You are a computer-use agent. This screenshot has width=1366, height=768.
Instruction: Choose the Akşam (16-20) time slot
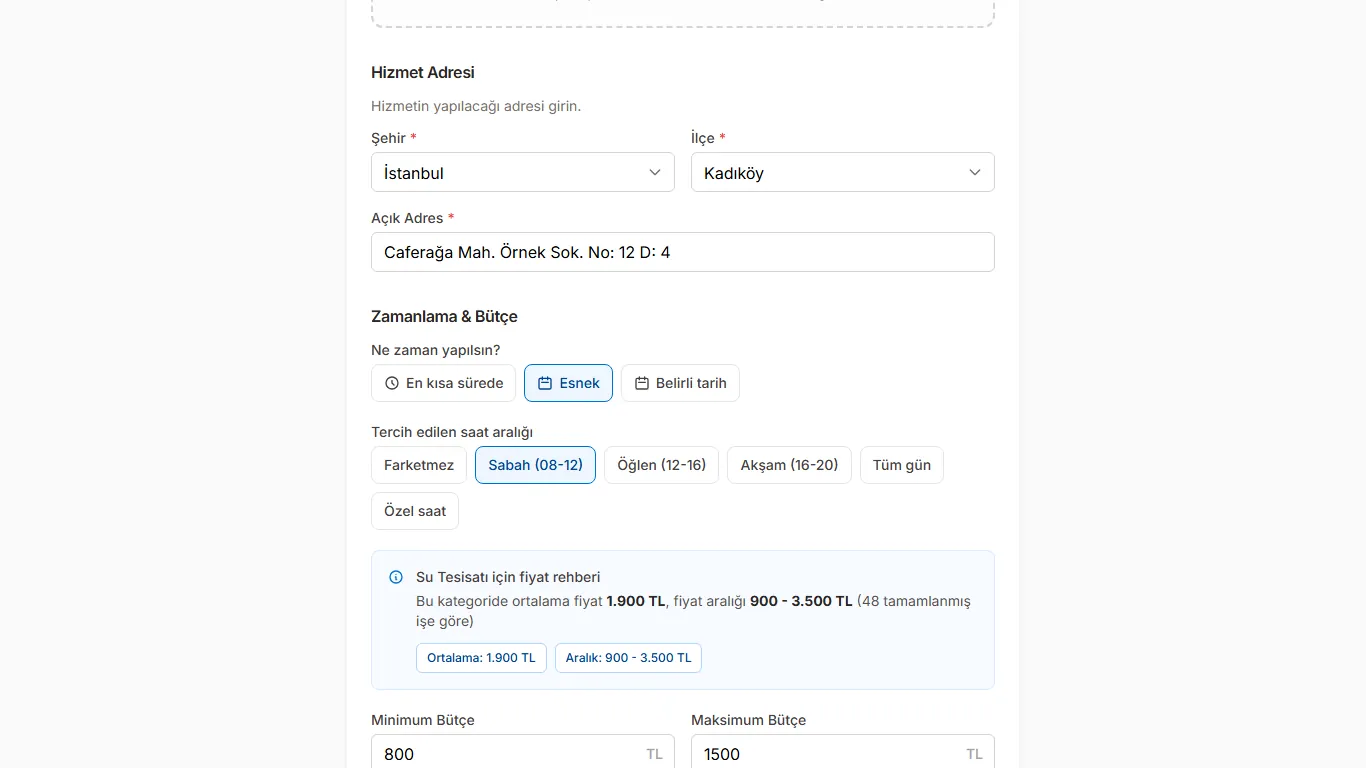point(789,465)
